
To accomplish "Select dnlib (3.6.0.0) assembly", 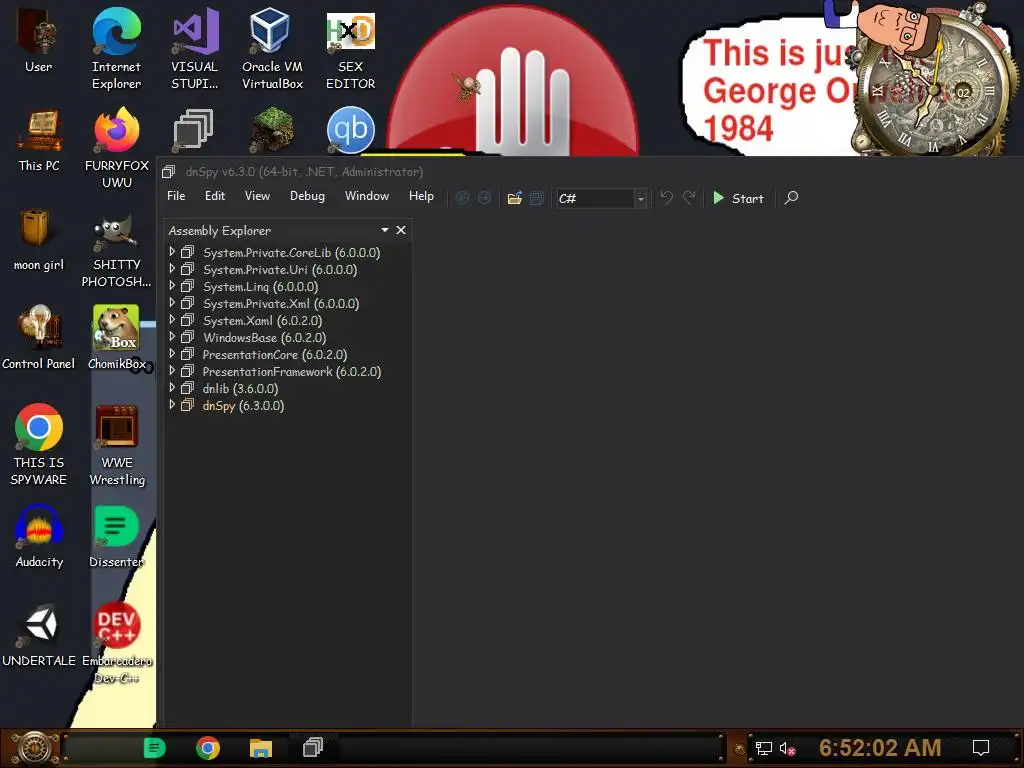I will pyautogui.click(x=240, y=389).
